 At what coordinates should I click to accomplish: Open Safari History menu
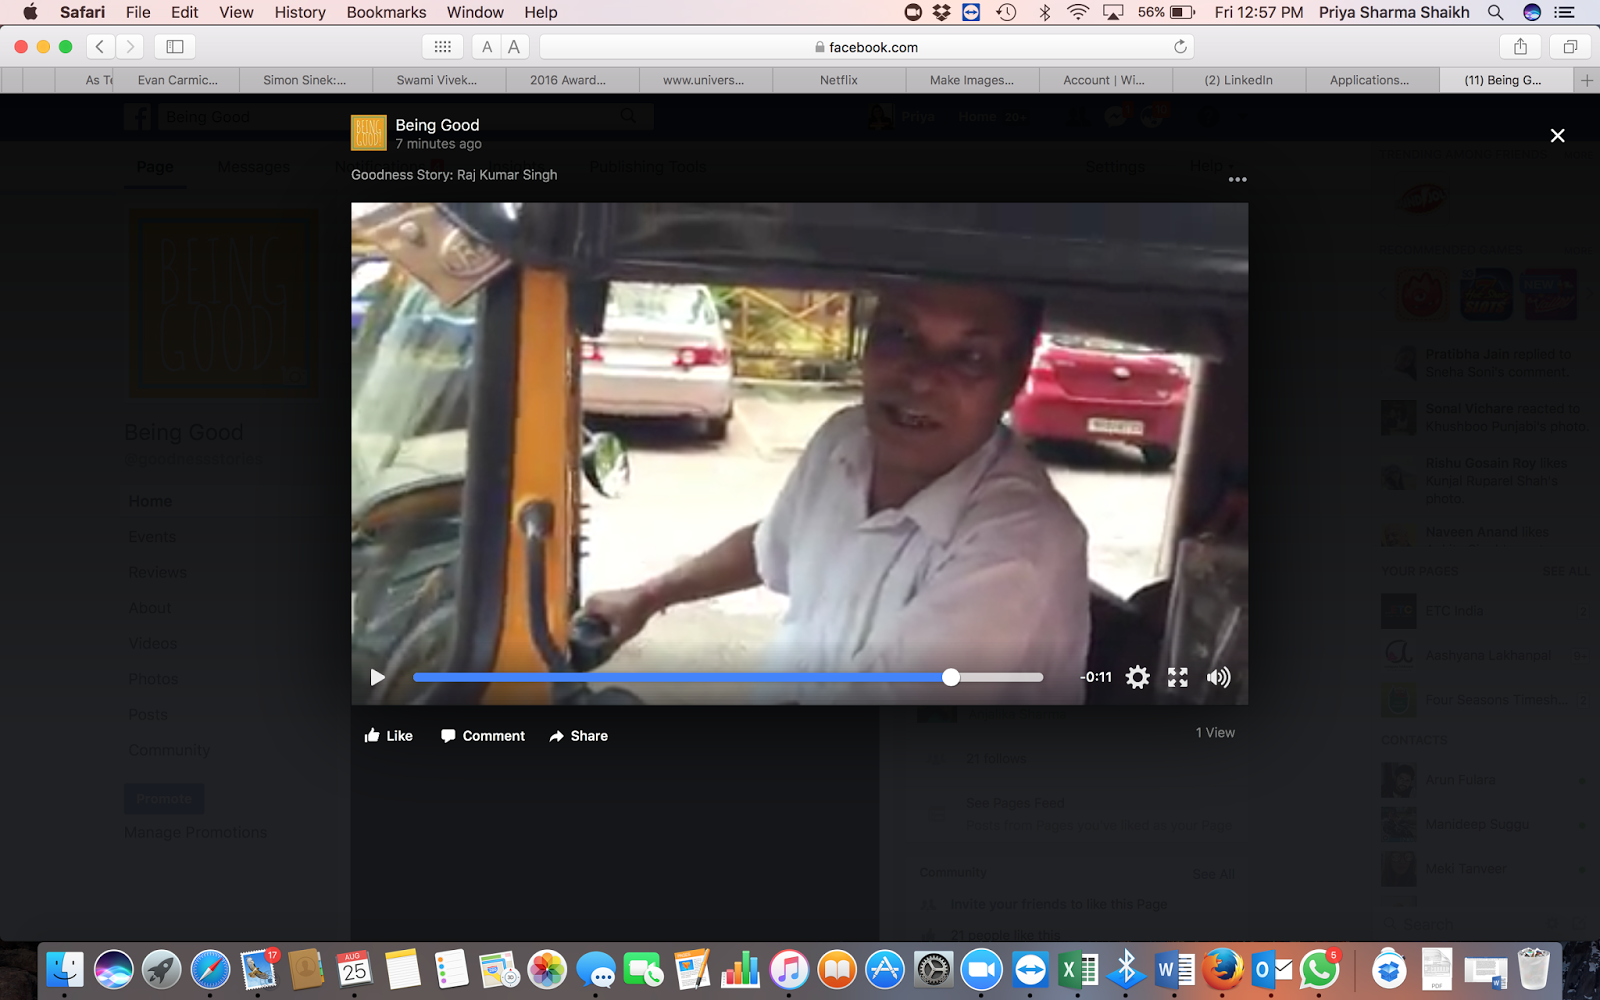click(300, 12)
